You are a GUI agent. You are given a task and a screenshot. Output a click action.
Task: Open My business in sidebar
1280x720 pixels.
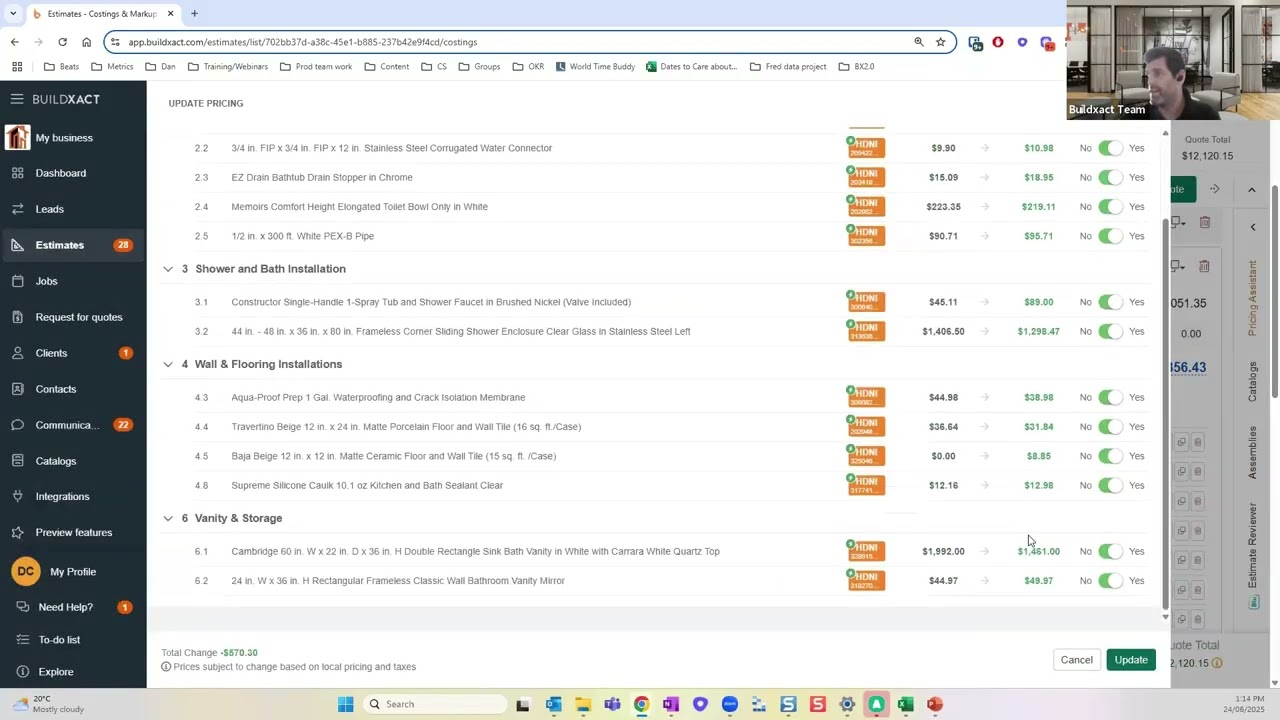[64, 138]
